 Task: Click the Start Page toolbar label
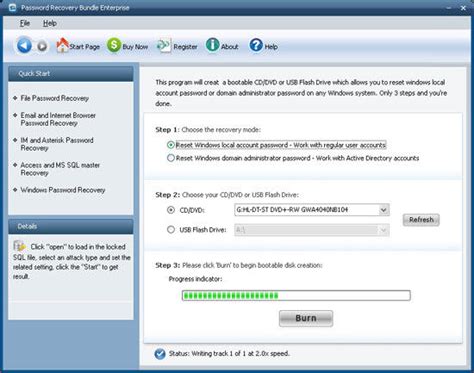85,47
